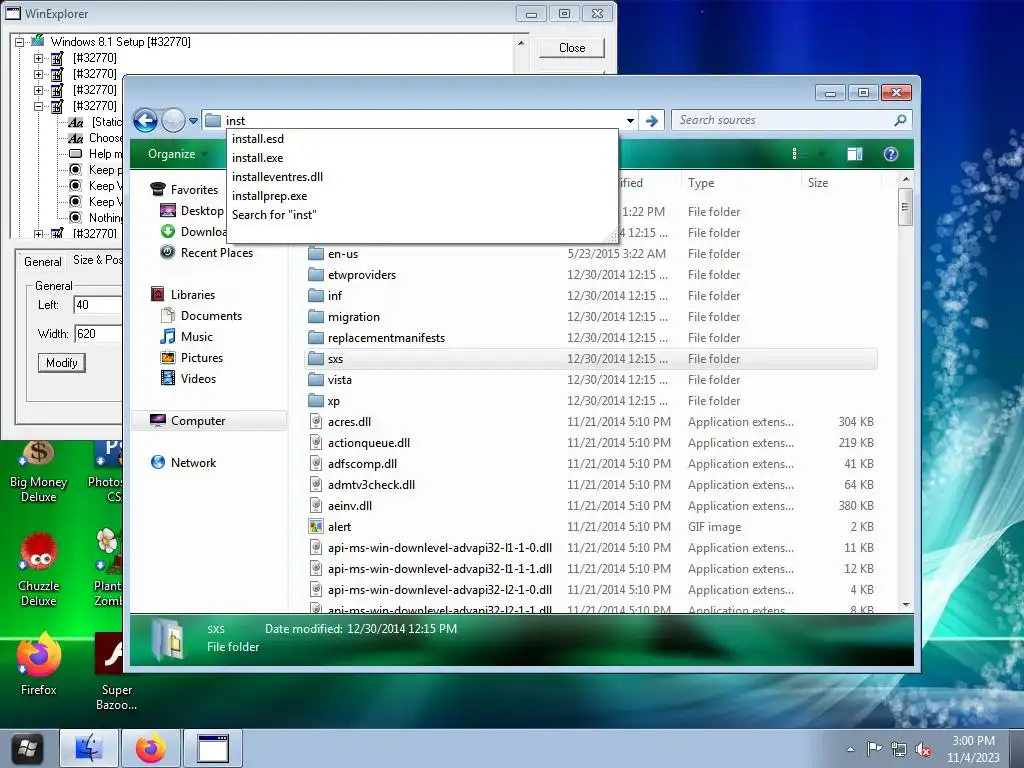The image size is (1024, 768).
Task: Collapse the expanded fourth [#32770] node in WinExplorer
Action: coord(39,106)
